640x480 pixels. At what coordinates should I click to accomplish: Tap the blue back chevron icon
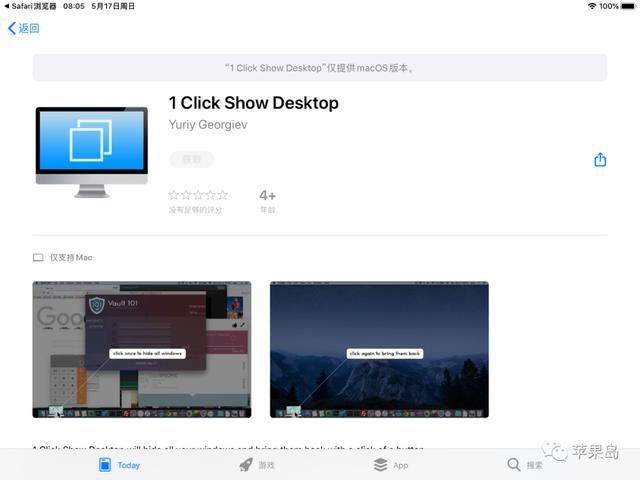pos(12,28)
